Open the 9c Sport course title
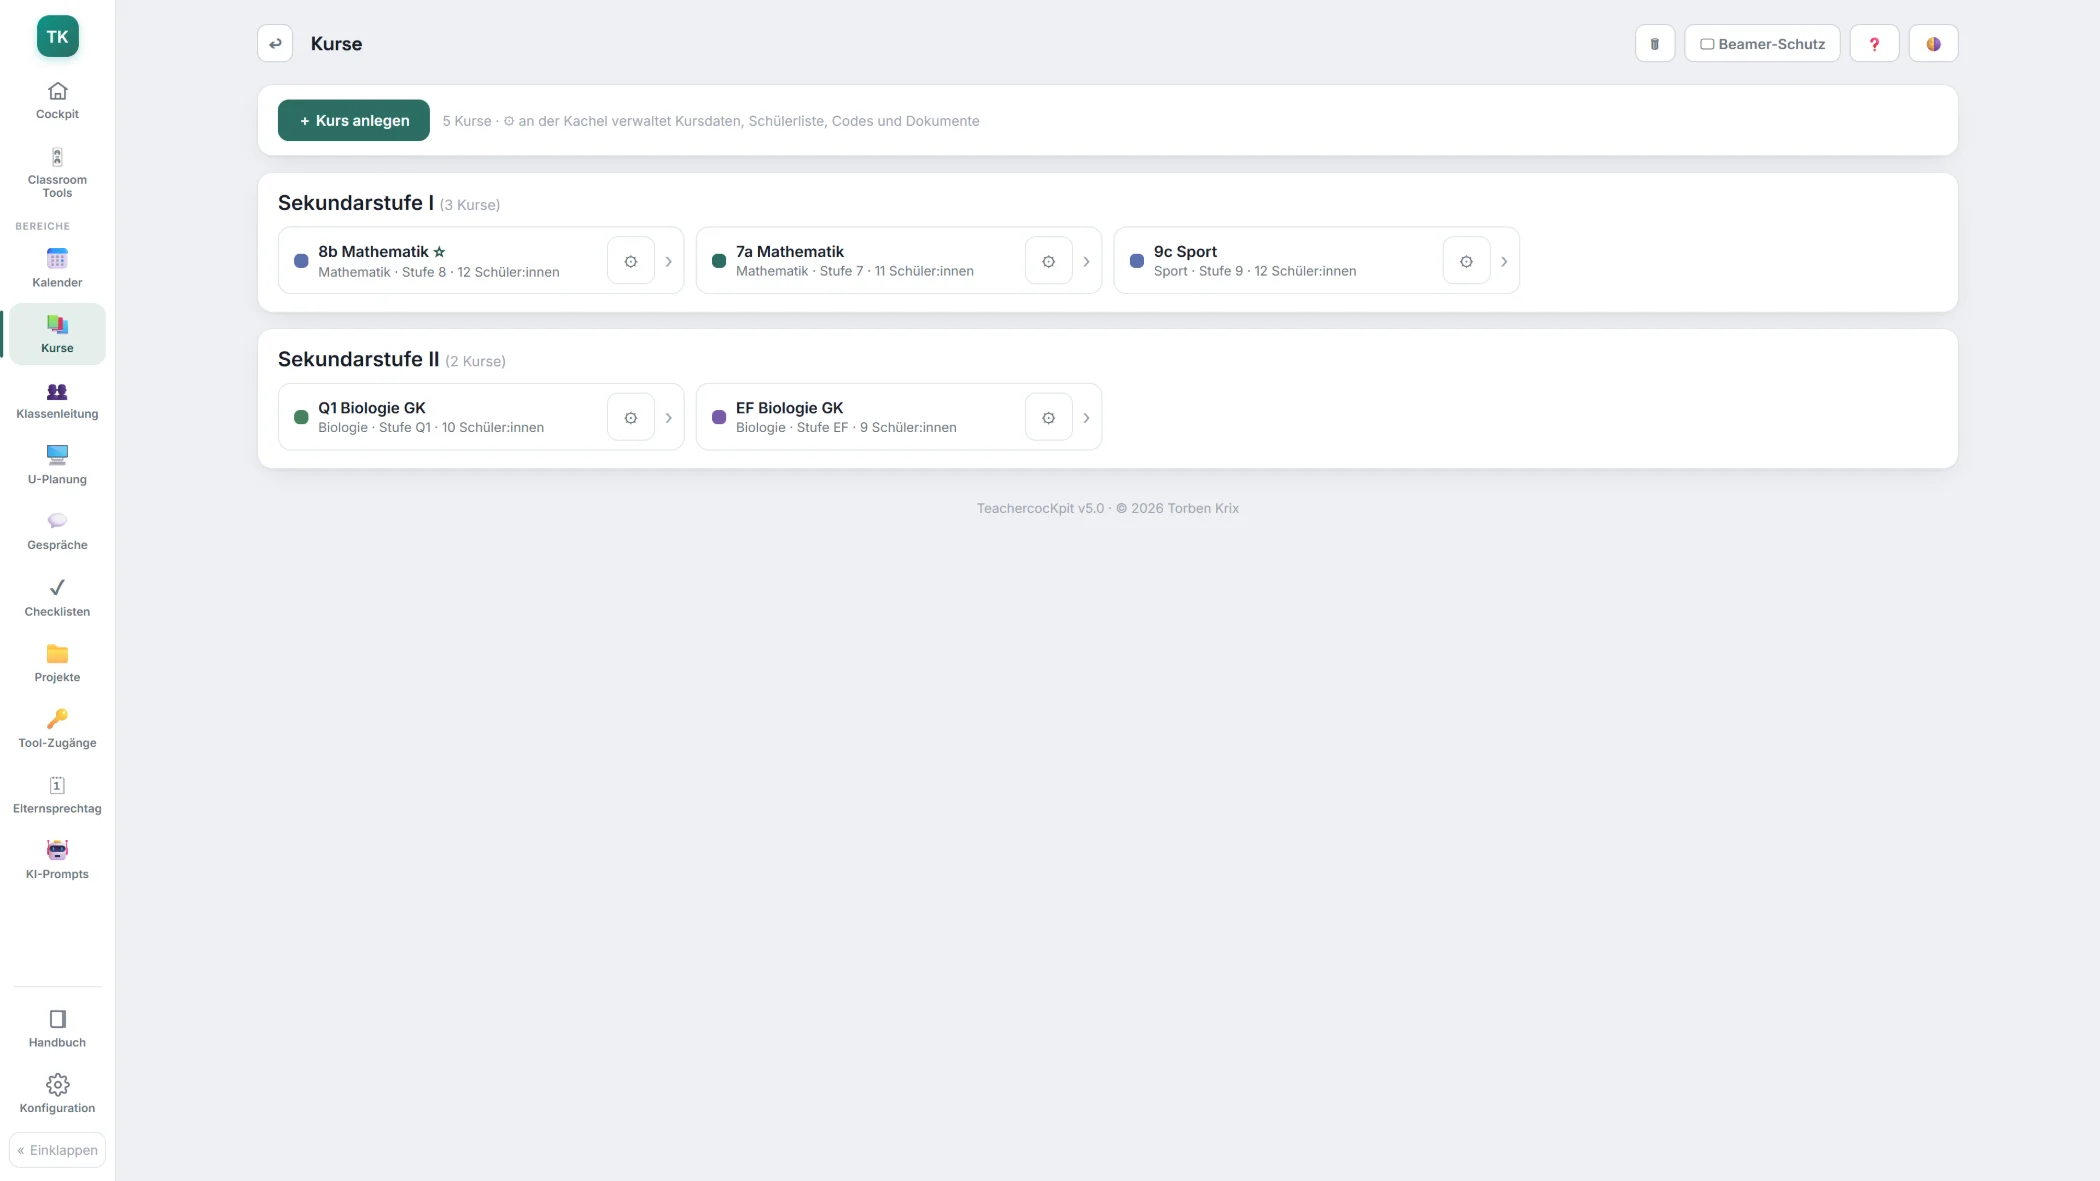The height and width of the screenshot is (1181, 2100). (1185, 252)
